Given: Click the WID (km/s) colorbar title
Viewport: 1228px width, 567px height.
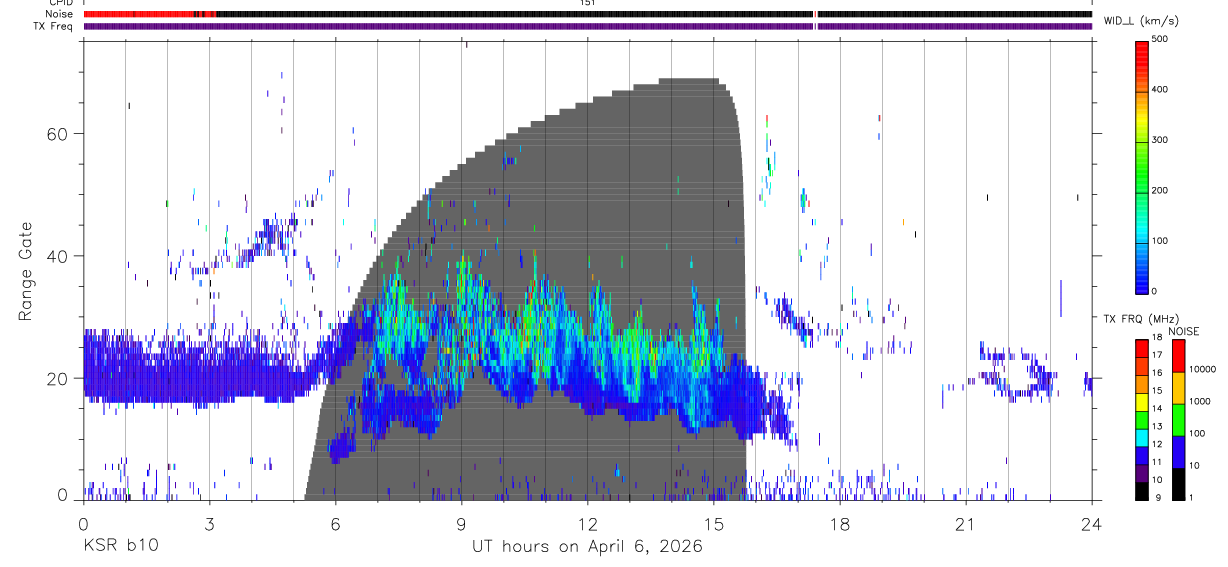Looking at the screenshot, I should pyautogui.click(x=1141, y=20).
